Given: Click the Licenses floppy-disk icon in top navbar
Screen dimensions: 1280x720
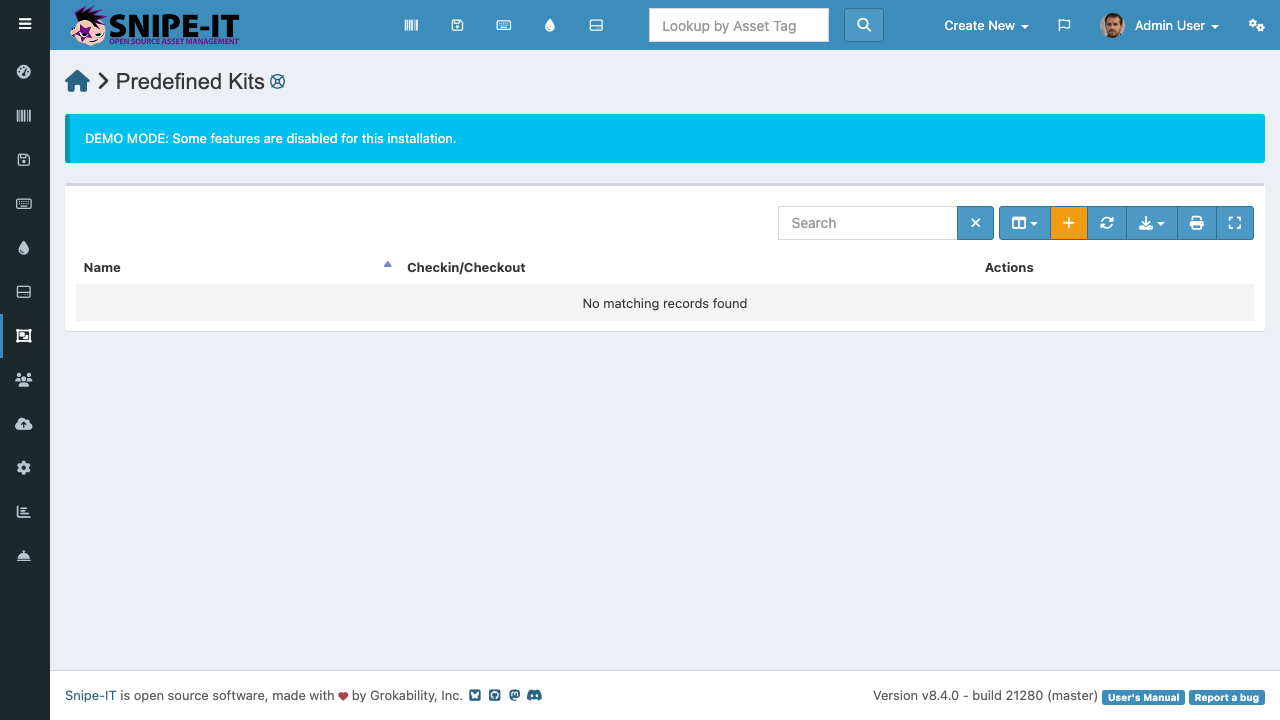Looking at the screenshot, I should tap(457, 25).
